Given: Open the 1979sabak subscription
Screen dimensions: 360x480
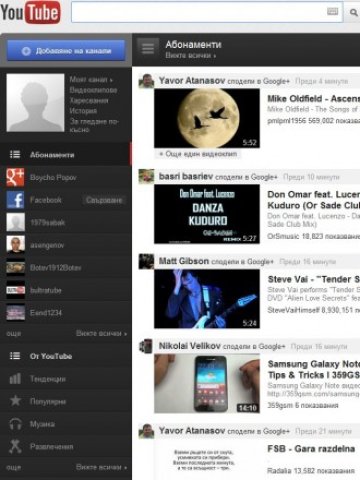Looking at the screenshot, I should [47, 223].
